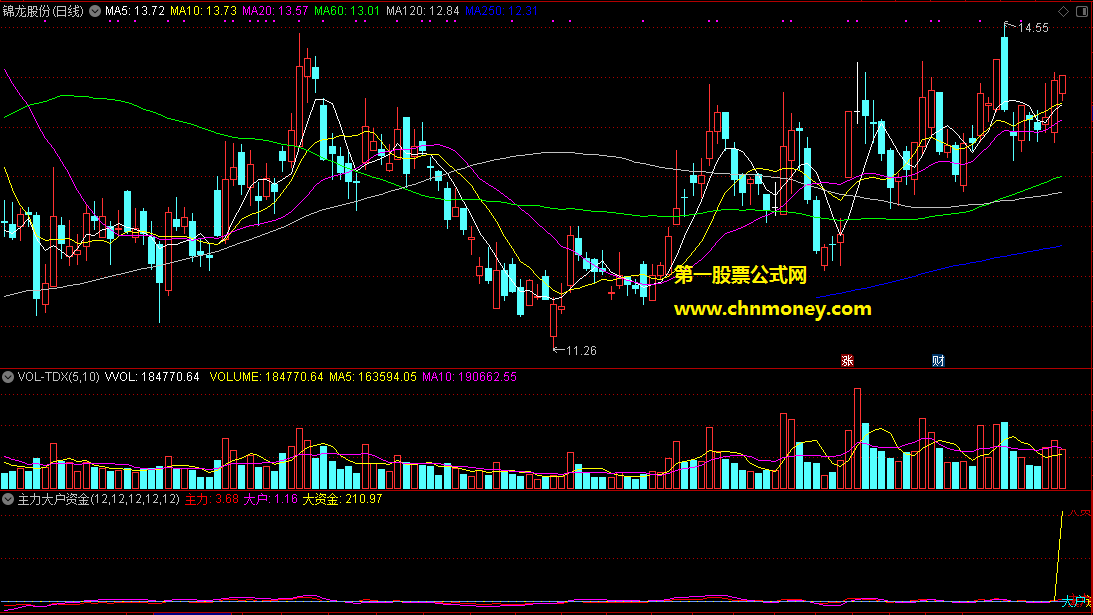
Task: Click the blue 财 event marker
Action: pyautogui.click(x=938, y=360)
